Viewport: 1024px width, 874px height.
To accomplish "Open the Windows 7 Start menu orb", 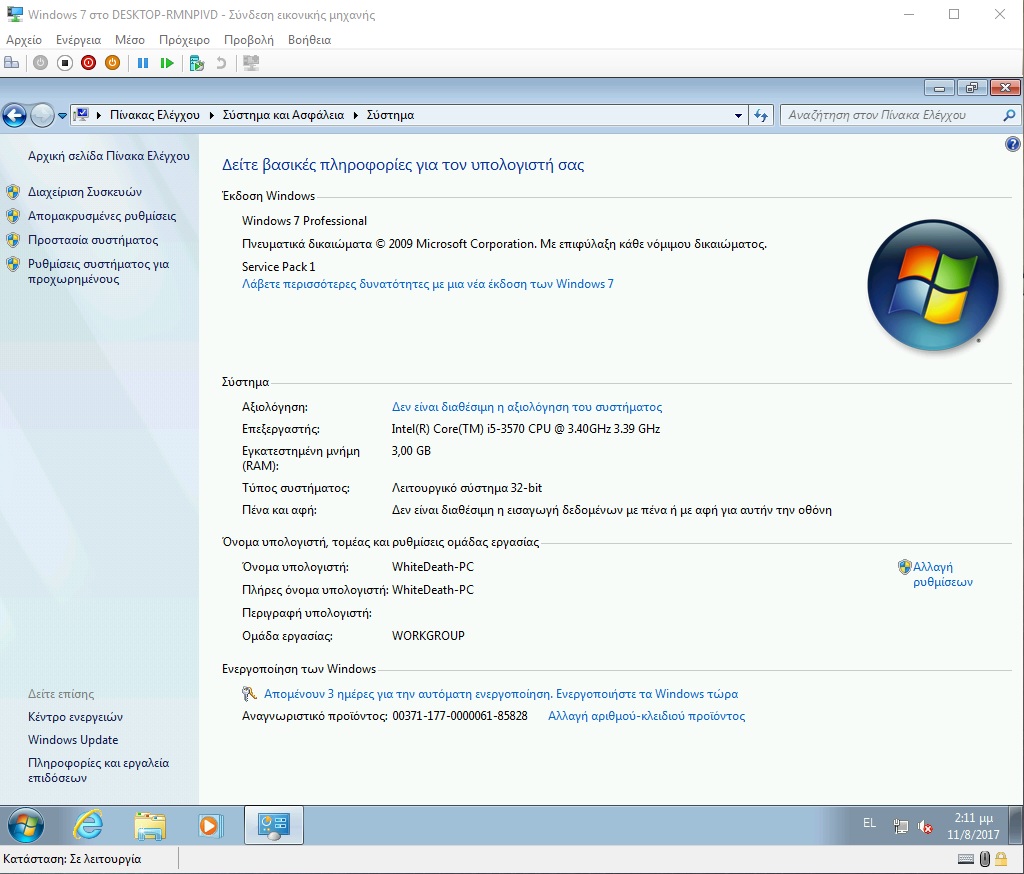I will point(26,825).
